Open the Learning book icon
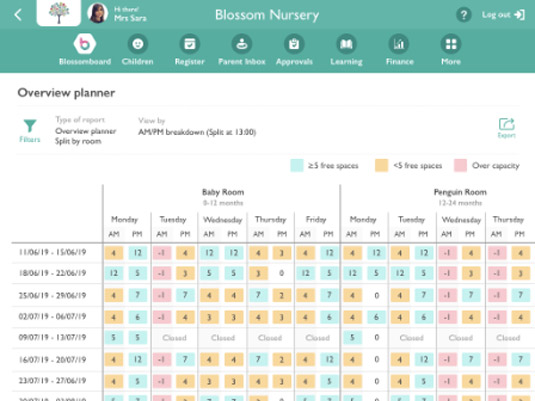 (346, 44)
